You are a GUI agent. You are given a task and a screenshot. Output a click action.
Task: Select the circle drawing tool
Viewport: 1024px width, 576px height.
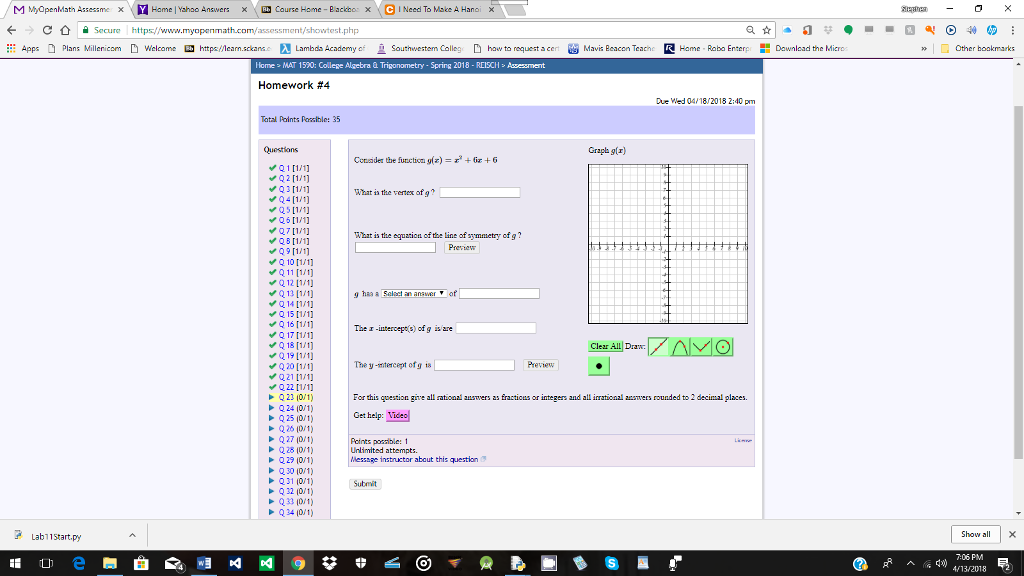[723, 347]
